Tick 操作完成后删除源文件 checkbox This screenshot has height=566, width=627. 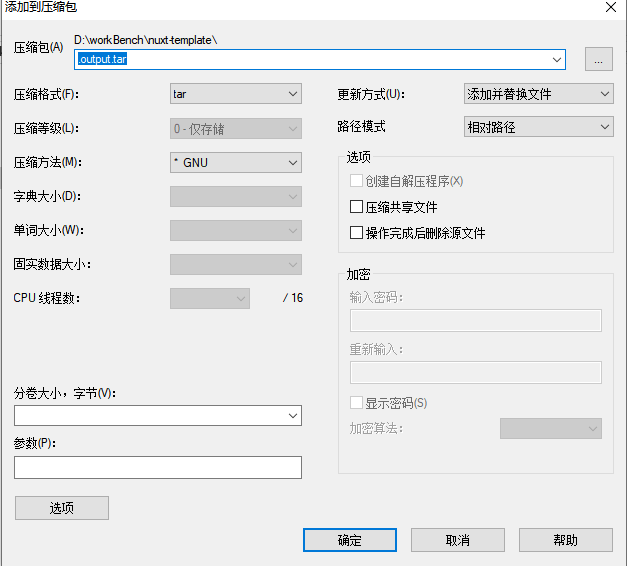(356, 233)
